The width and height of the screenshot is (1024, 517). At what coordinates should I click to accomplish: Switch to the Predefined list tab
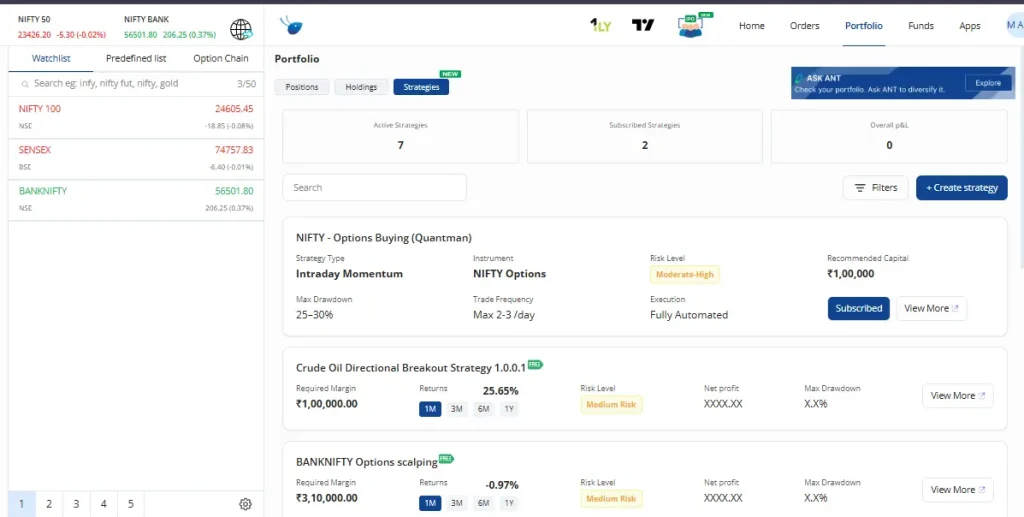tap(136, 58)
